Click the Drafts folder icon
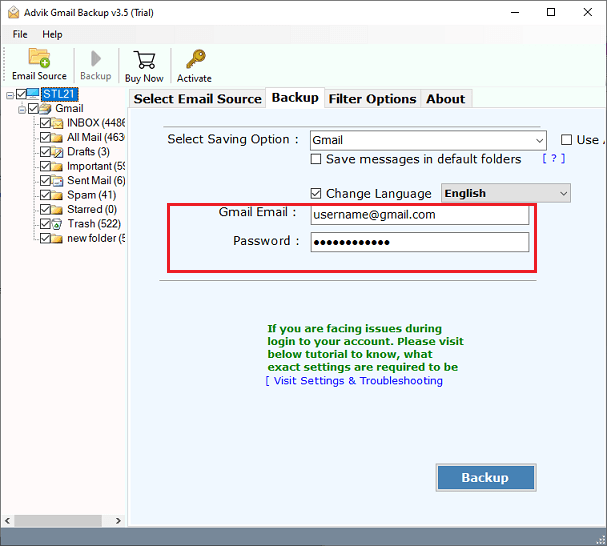This screenshot has height=546, width=607. click(57, 152)
